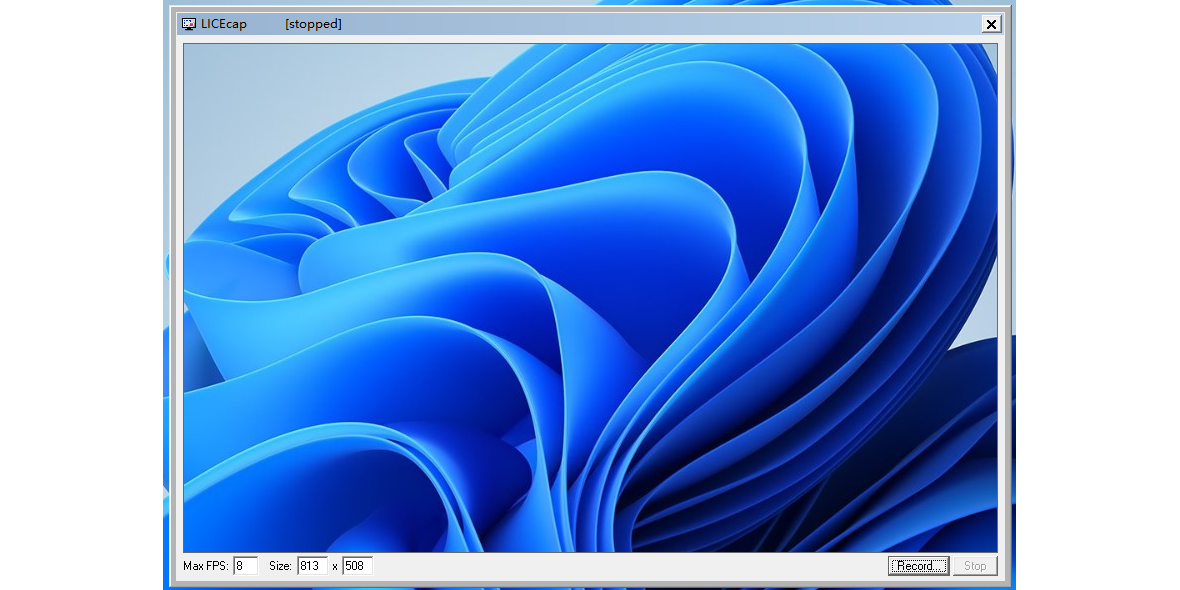Click the capture width field showing 813
The height and width of the screenshot is (590, 1180).
pyautogui.click(x=312, y=566)
